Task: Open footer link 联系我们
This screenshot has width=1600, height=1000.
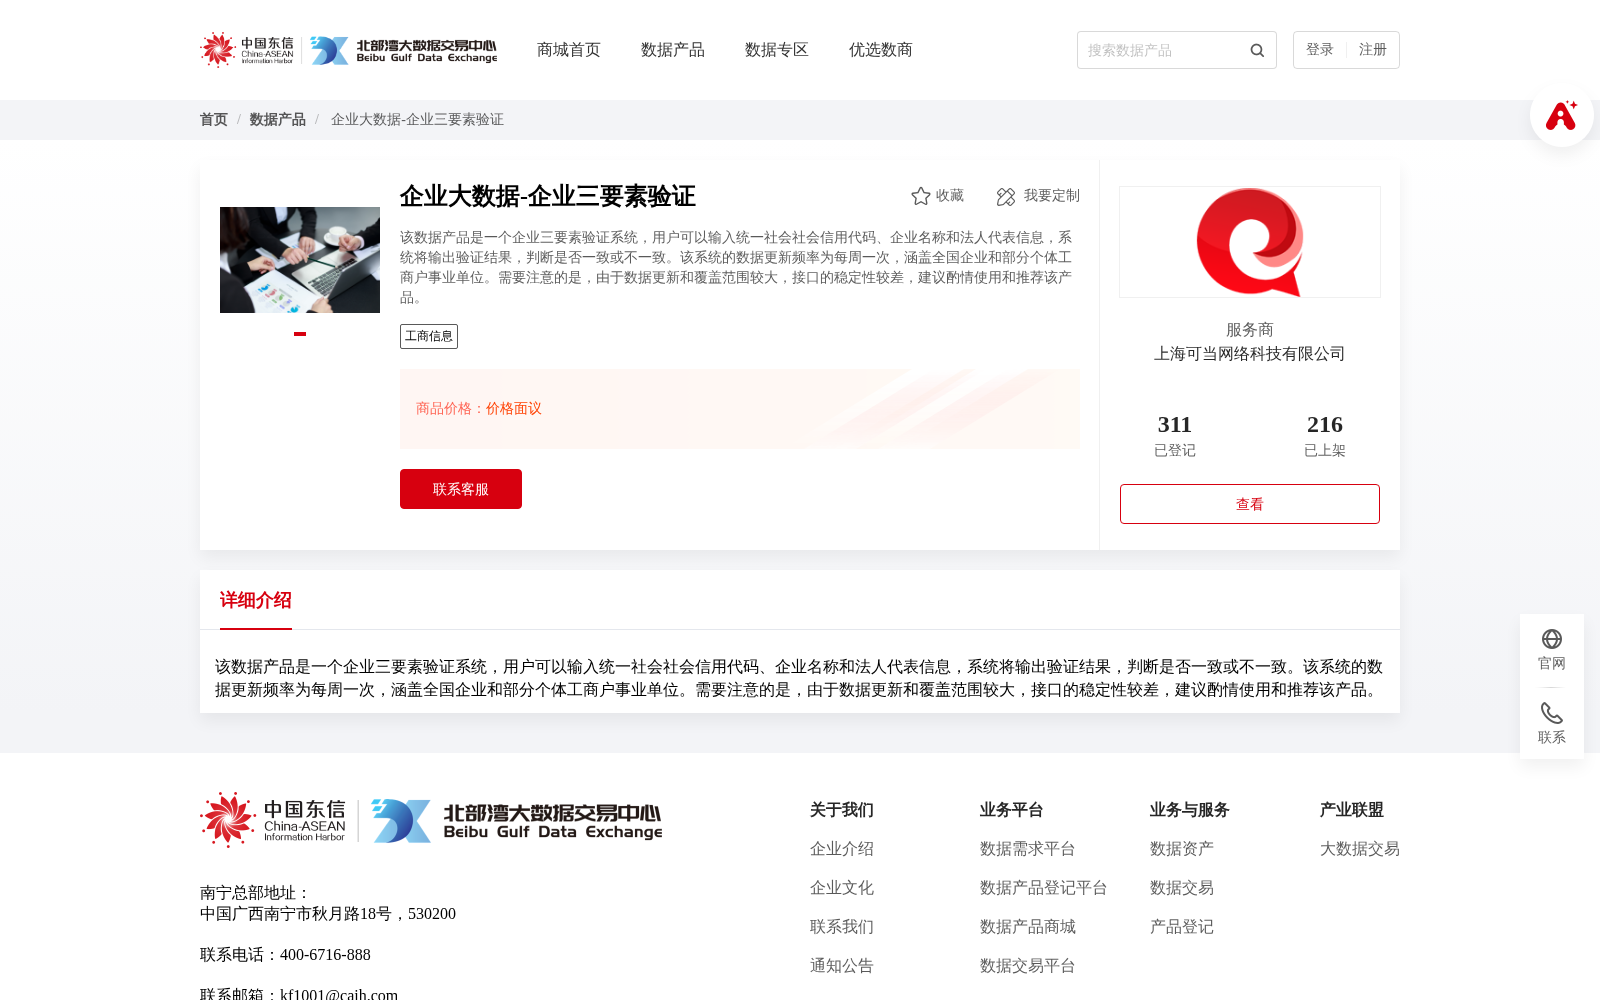Action: click(842, 927)
